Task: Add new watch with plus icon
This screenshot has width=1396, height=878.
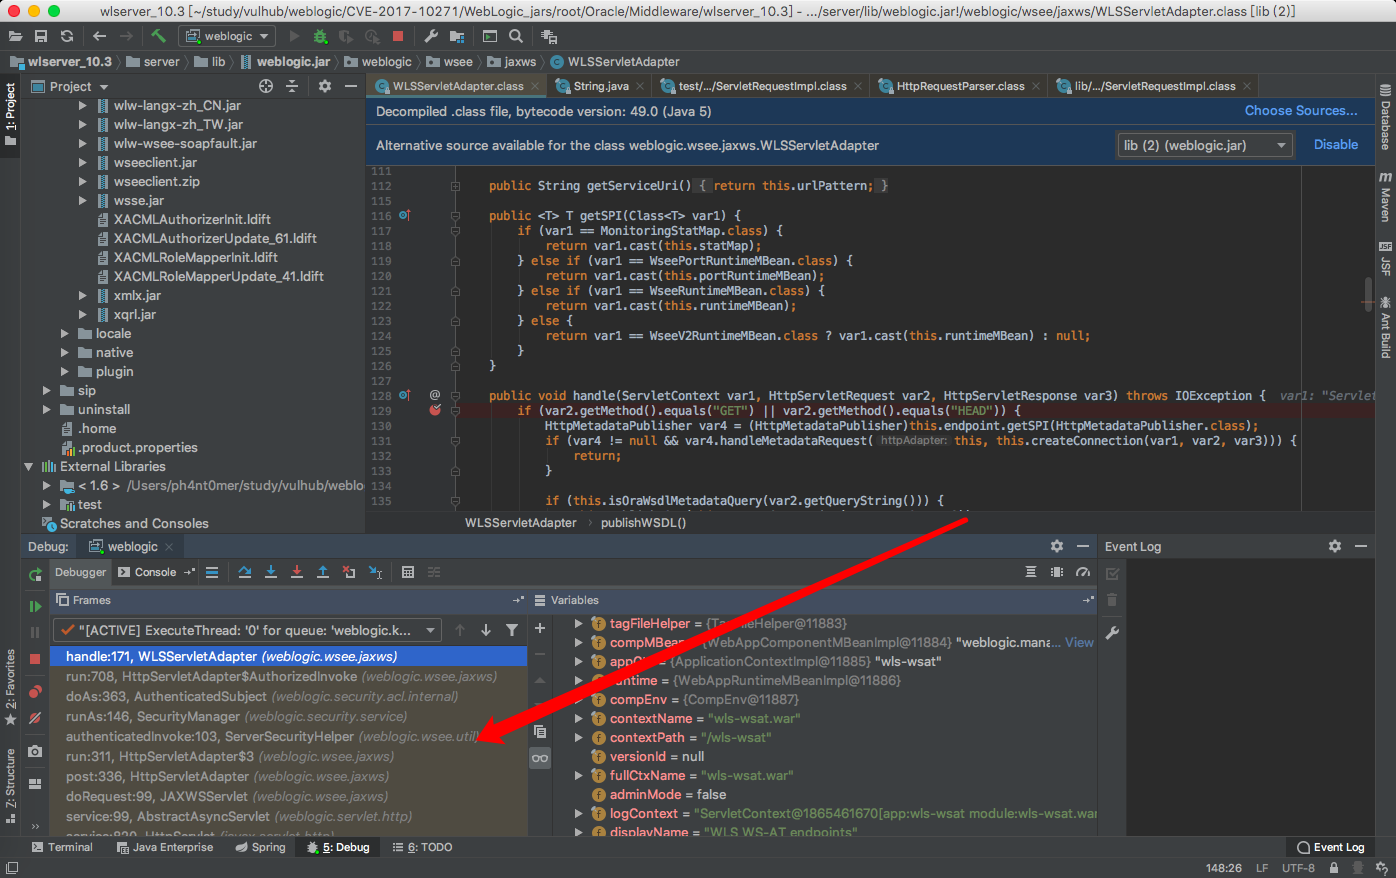Action: (540, 629)
